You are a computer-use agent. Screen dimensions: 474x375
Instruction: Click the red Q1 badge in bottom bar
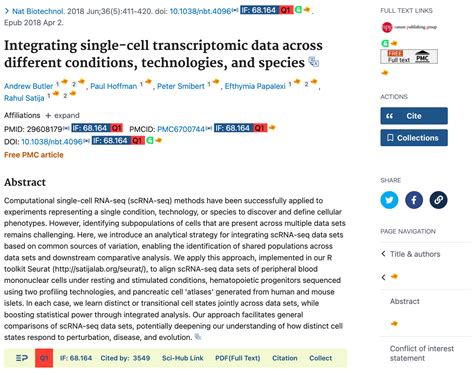click(x=44, y=358)
